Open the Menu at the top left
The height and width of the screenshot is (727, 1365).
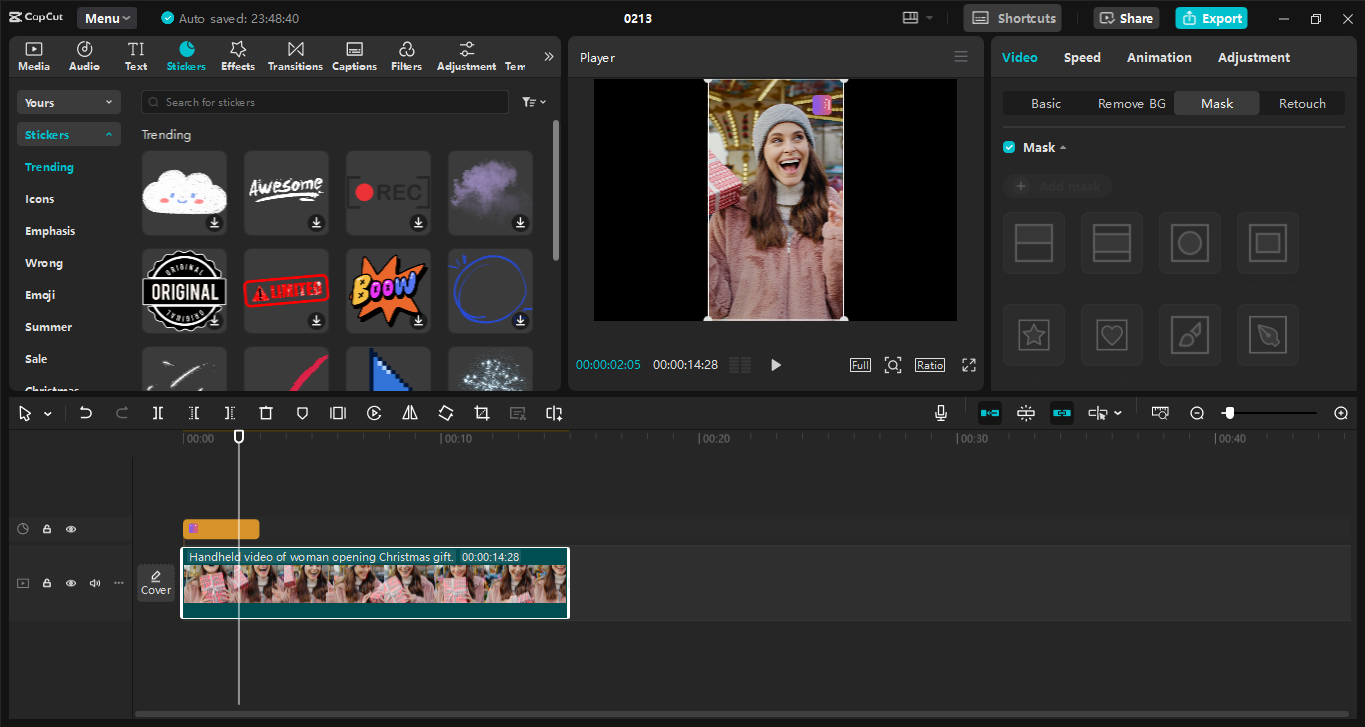pyautogui.click(x=106, y=17)
